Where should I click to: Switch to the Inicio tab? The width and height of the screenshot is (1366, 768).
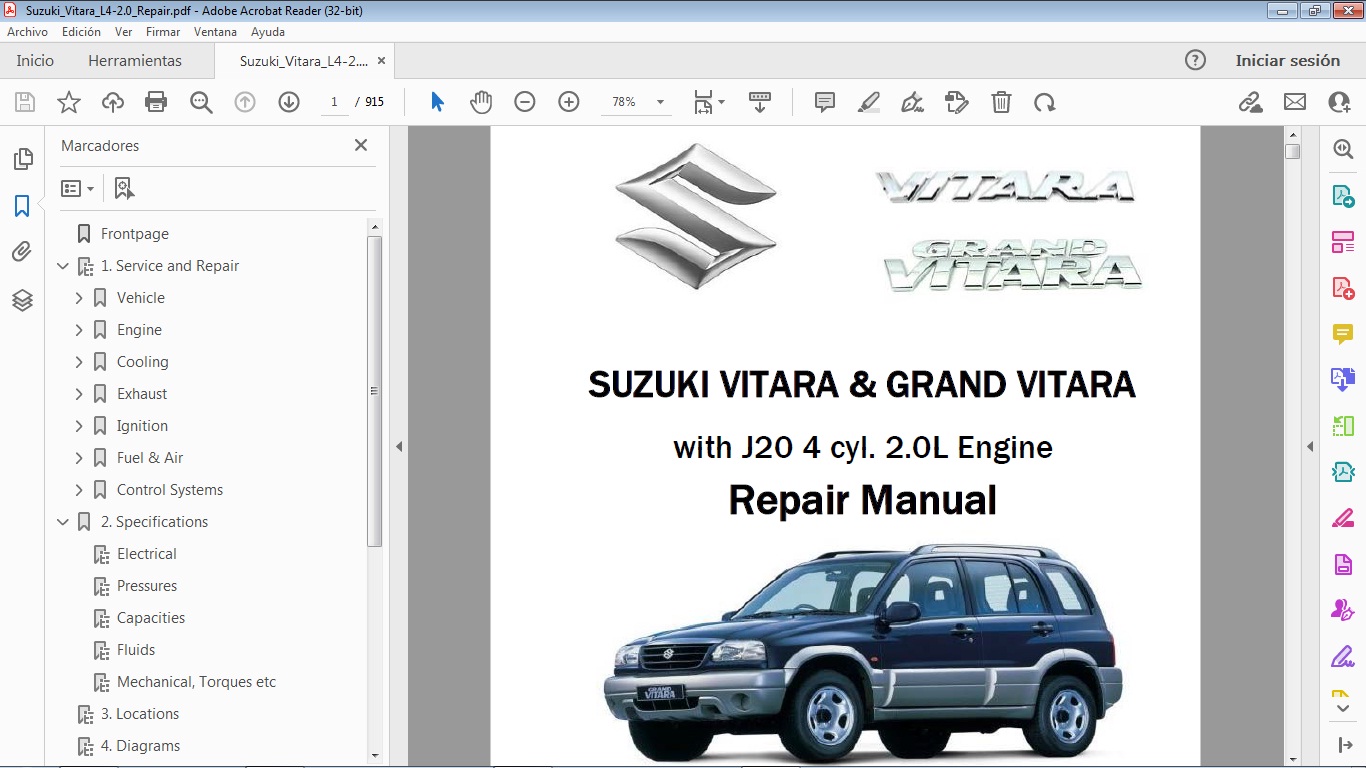coord(35,60)
